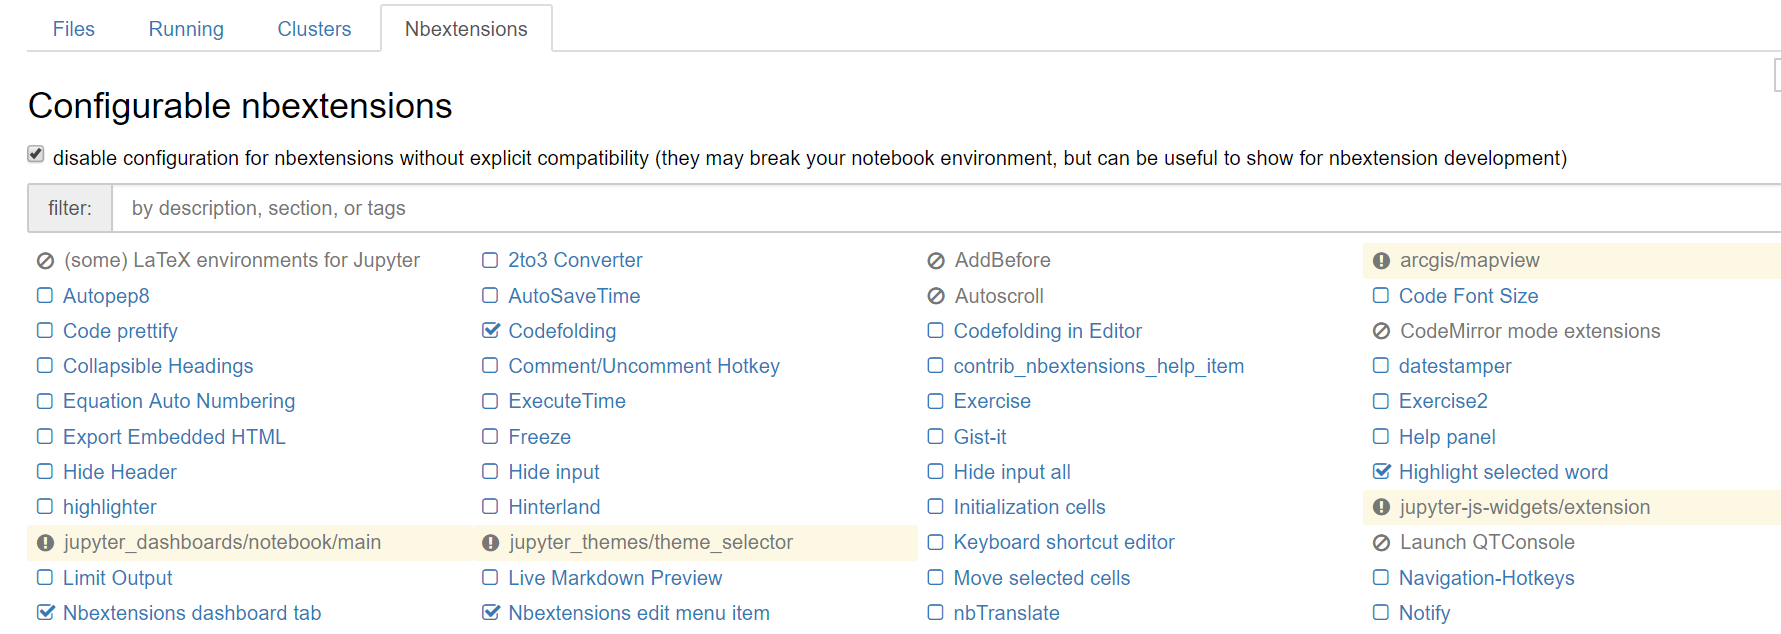Open the Running tab

(x=186, y=29)
